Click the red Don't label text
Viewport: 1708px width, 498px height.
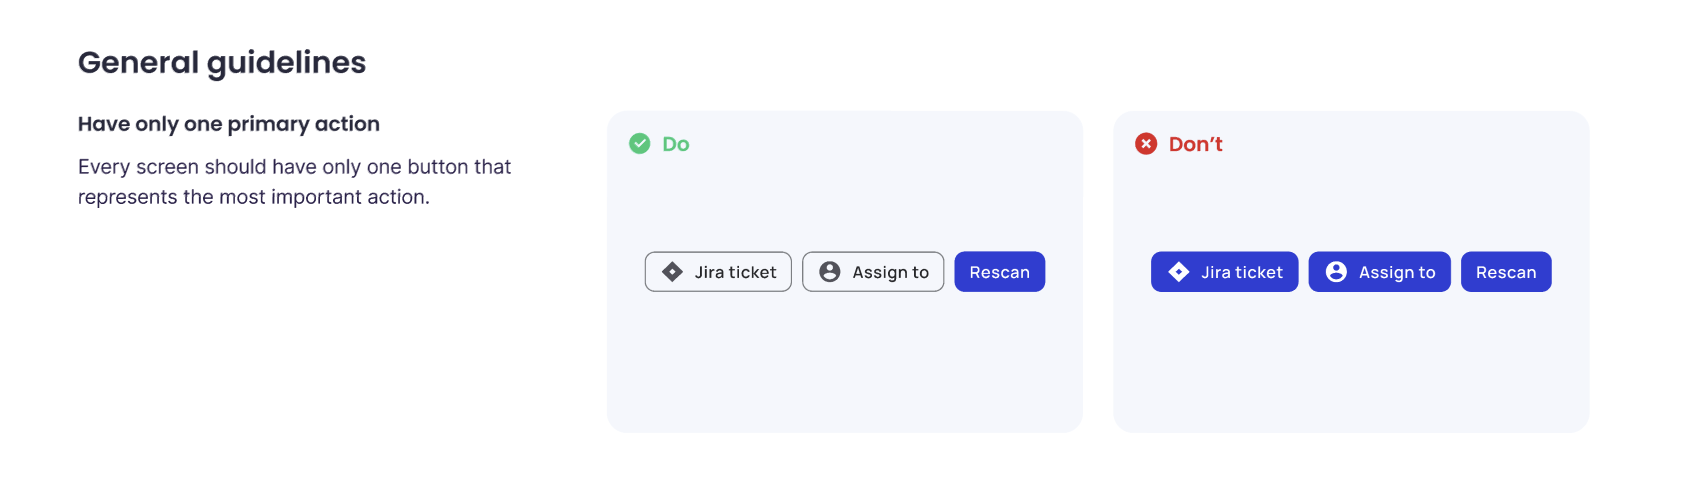[x=1196, y=144]
